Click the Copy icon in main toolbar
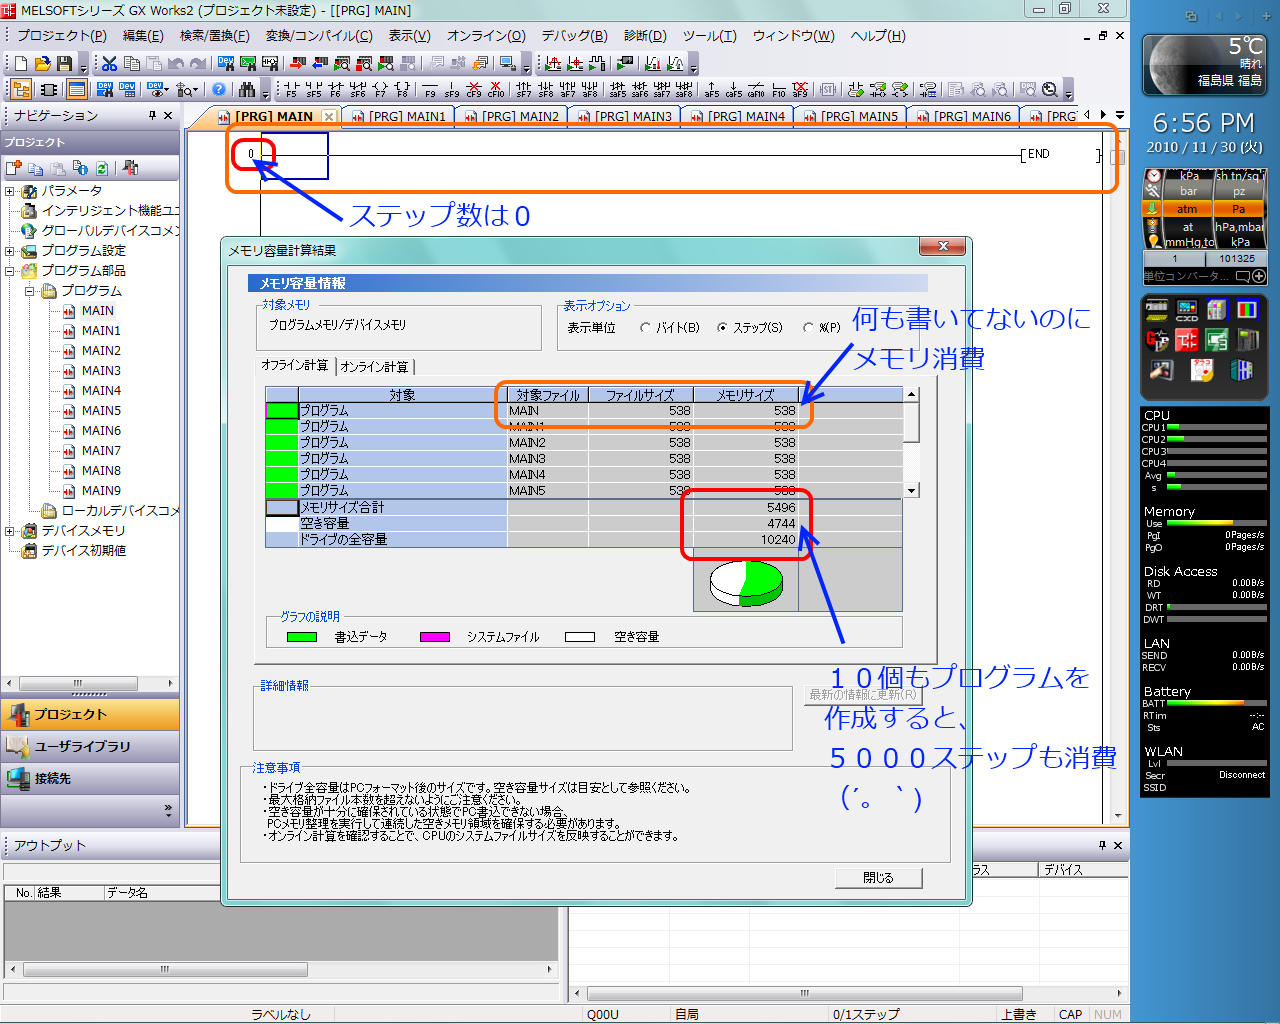The height and width of the screenshot is (1024, 1280). tap(131, 63)
